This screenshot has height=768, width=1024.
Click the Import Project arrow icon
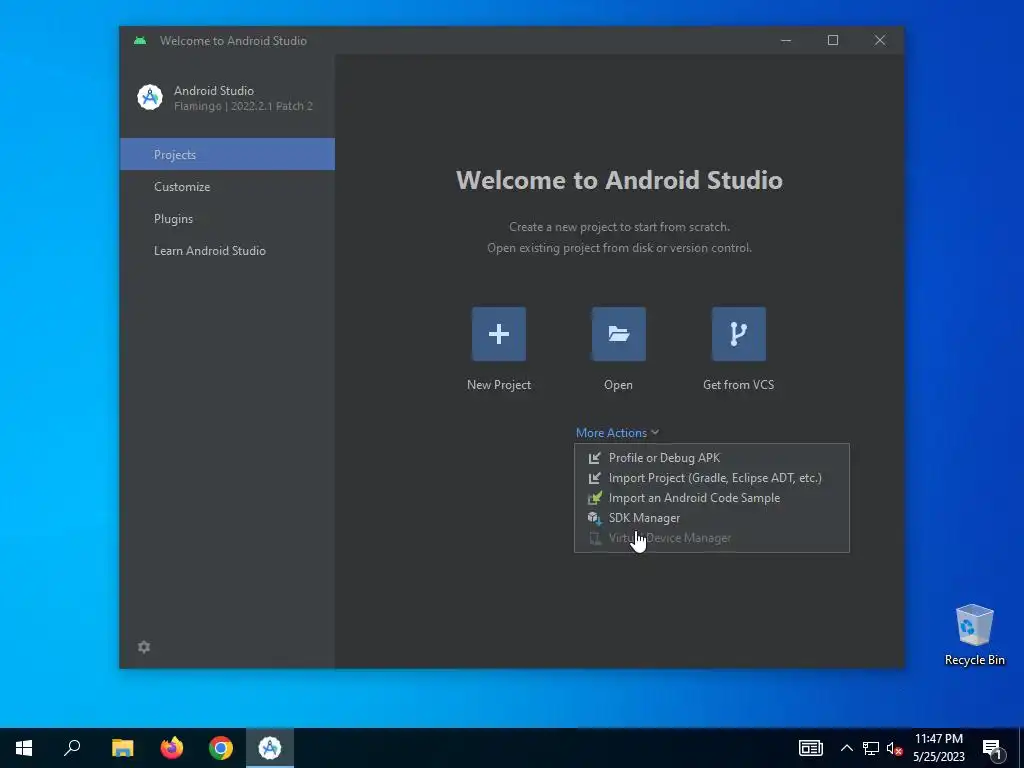(594, 478)
